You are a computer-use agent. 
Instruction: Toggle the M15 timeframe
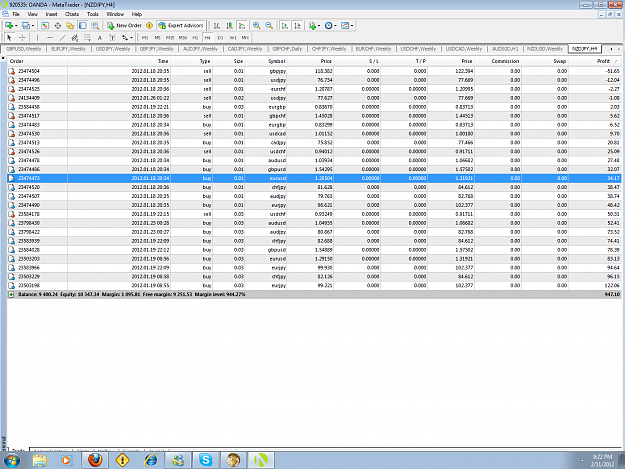[x=170, y=37]
